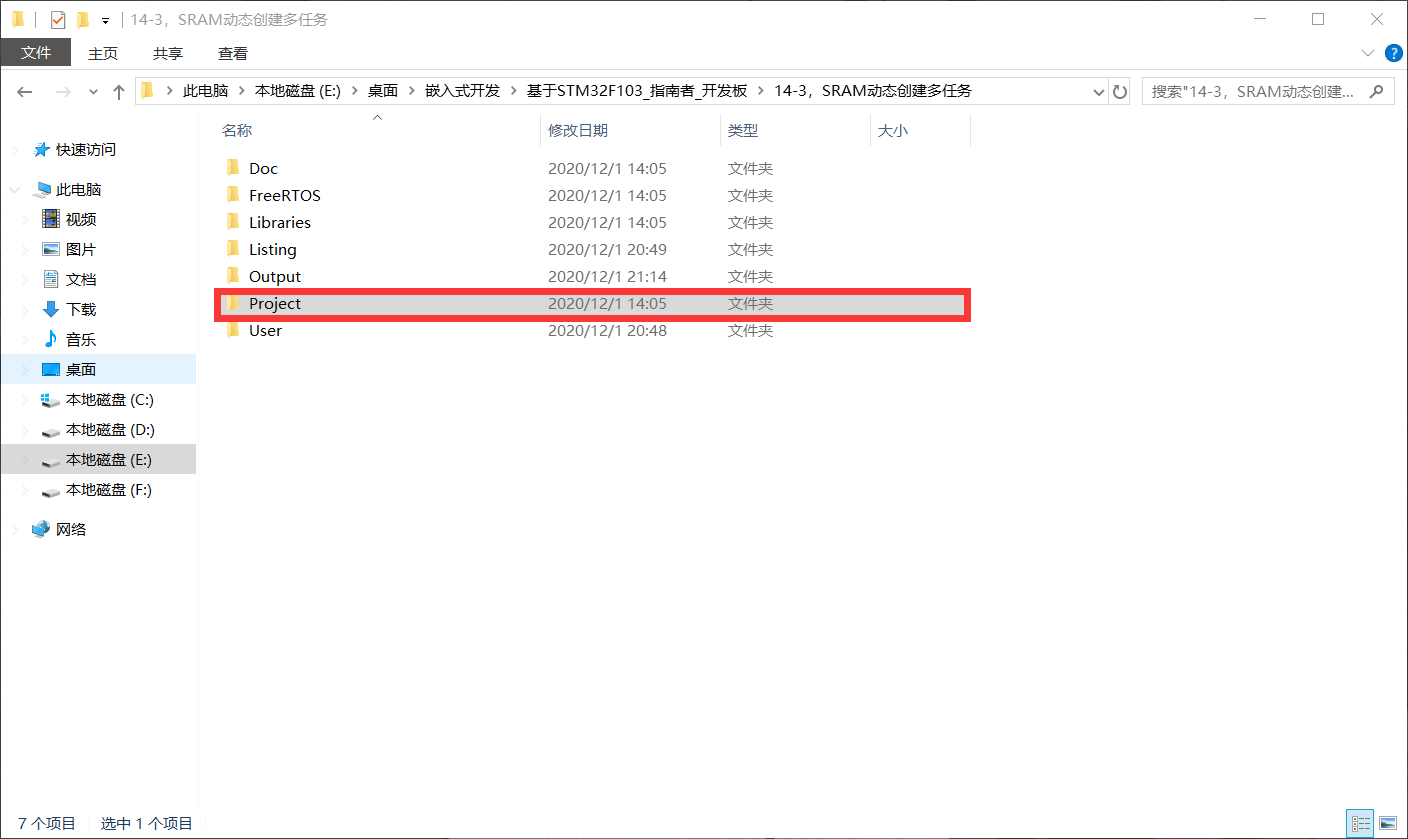Click the Back navigation arrow
1408x839 pixels.
(x=25, y=91)
